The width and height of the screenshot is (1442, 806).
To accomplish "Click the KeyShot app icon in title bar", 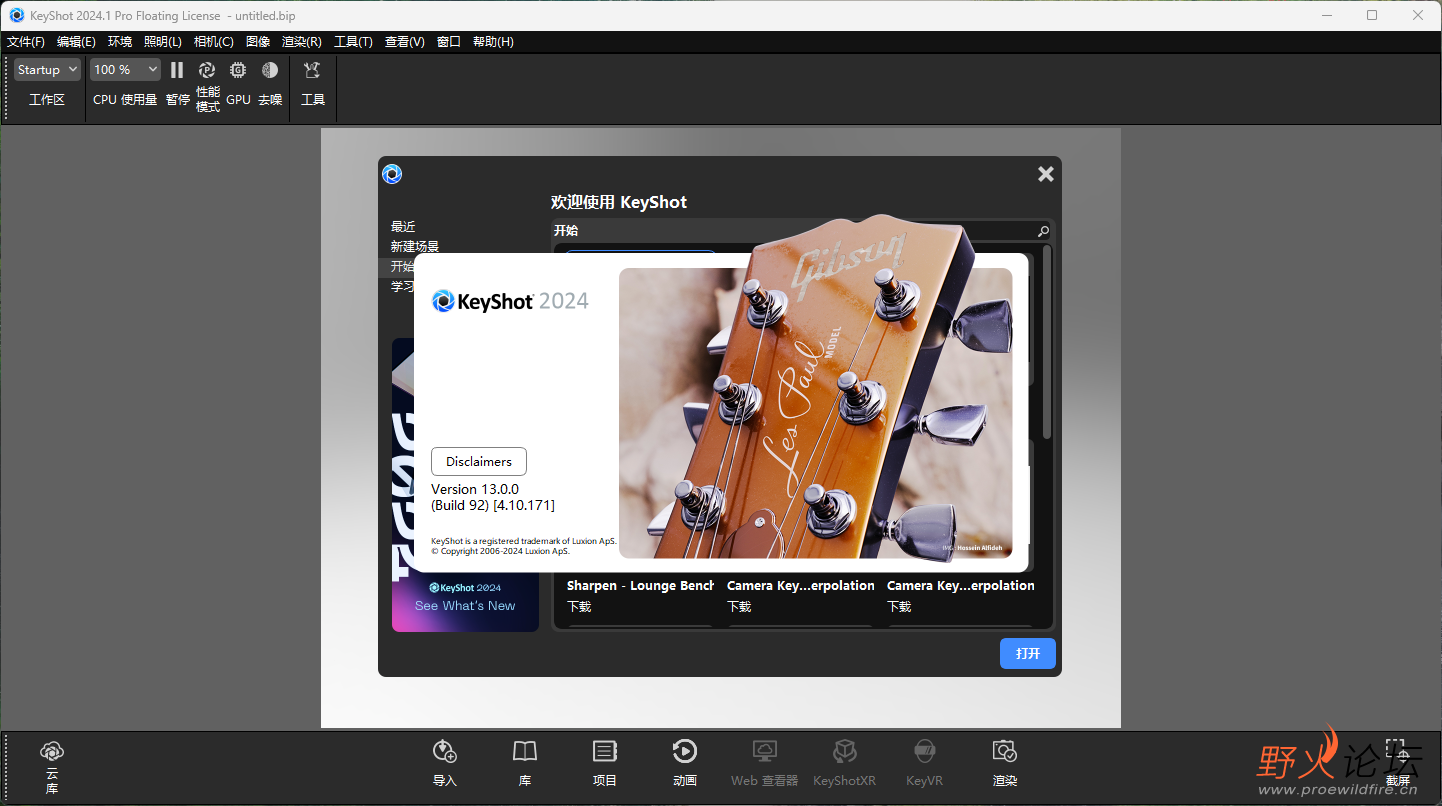I will point(17,15).
